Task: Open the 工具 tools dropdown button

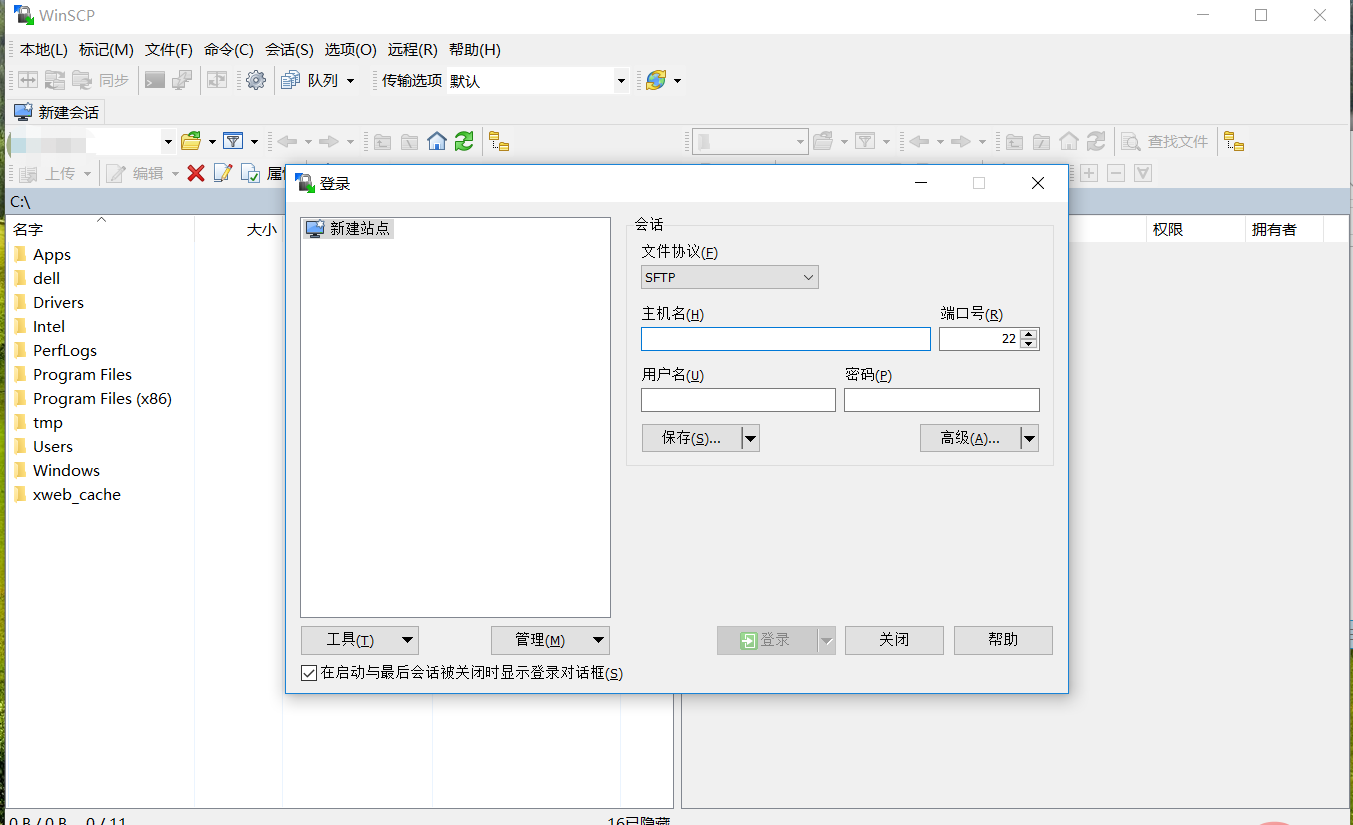Action: tap(360, 640)
